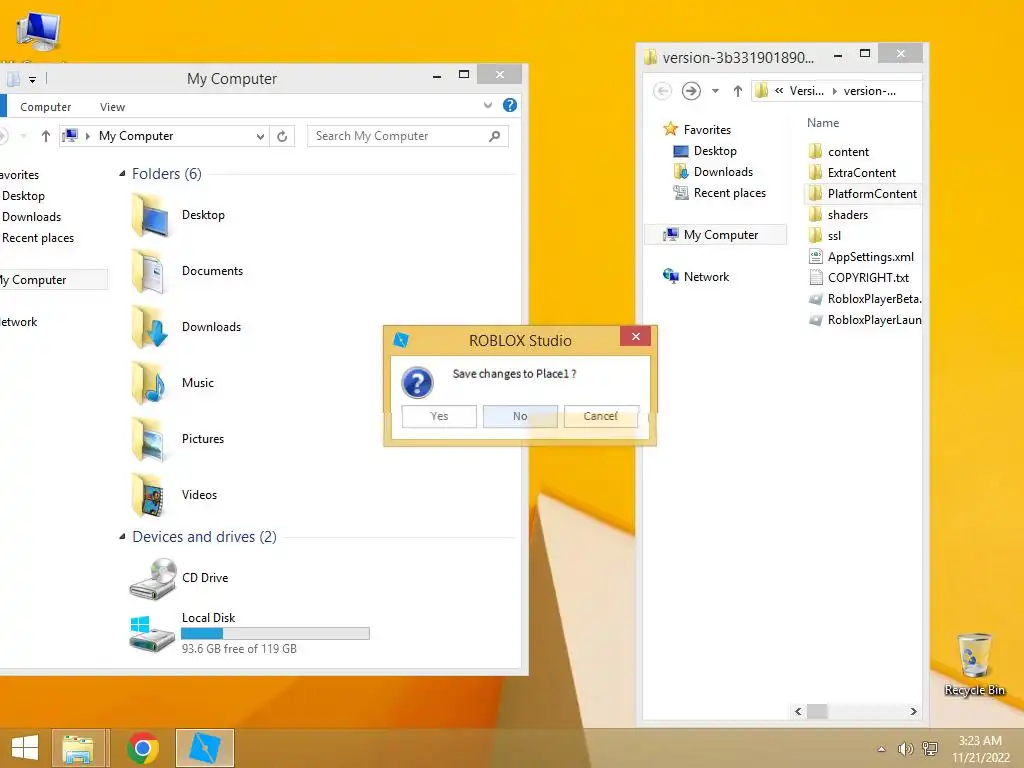Open the Desktop folder in My Computer
1024x768 pixels.
(152, 215)
